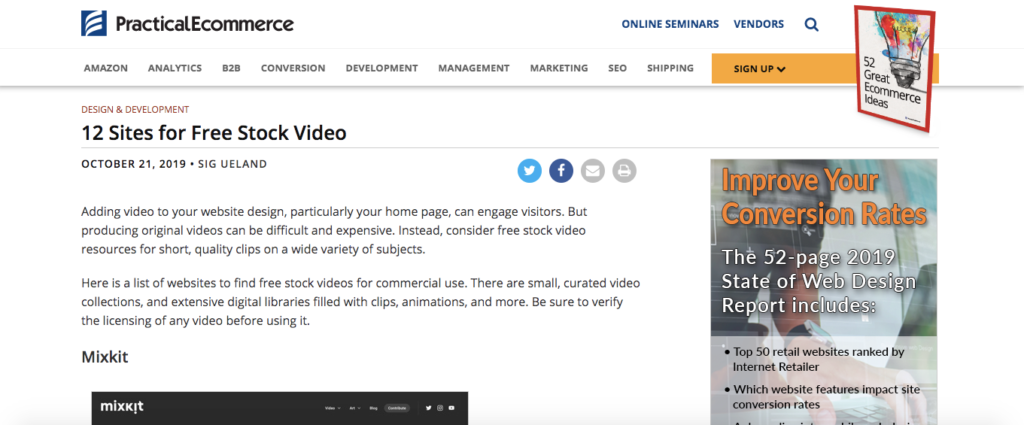Open the Art dropdown in Mixkit screenshot

[x=353, y=408]
